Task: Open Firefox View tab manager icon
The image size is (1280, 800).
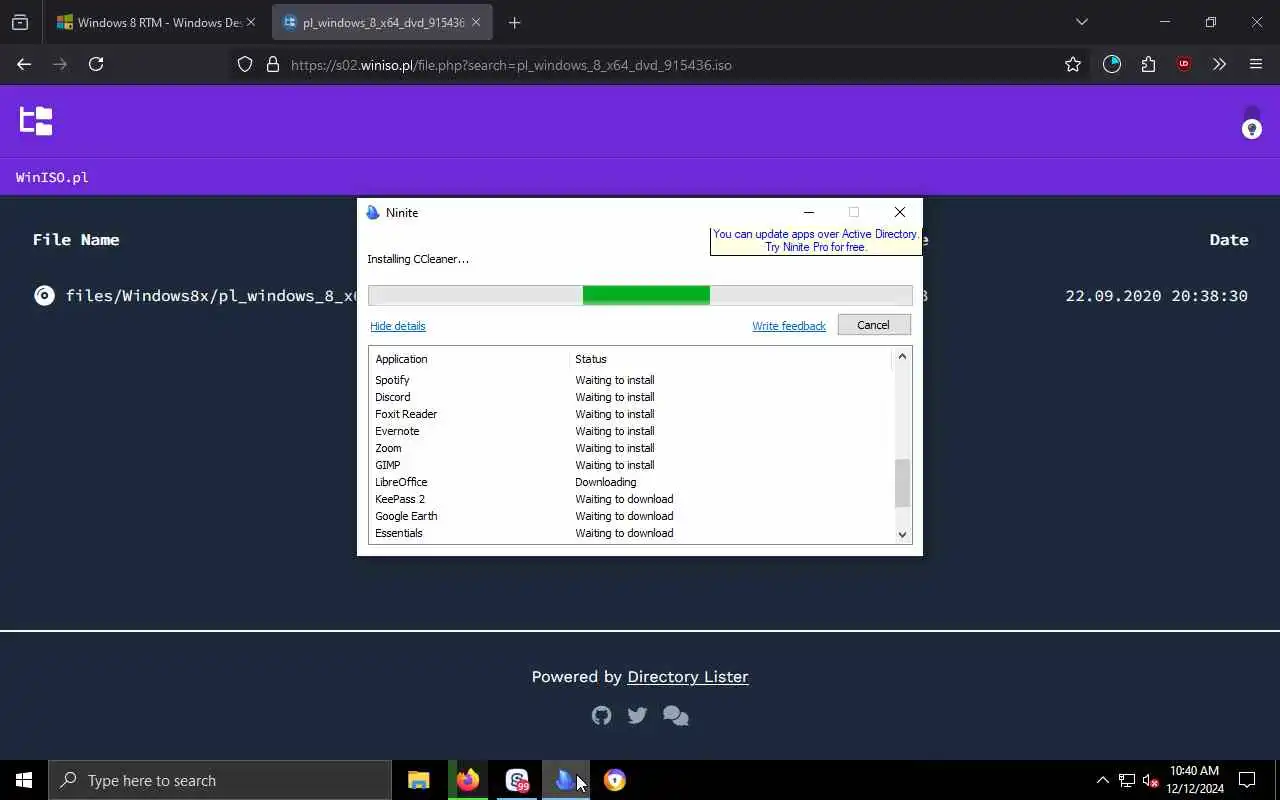Action: point(20,22)
